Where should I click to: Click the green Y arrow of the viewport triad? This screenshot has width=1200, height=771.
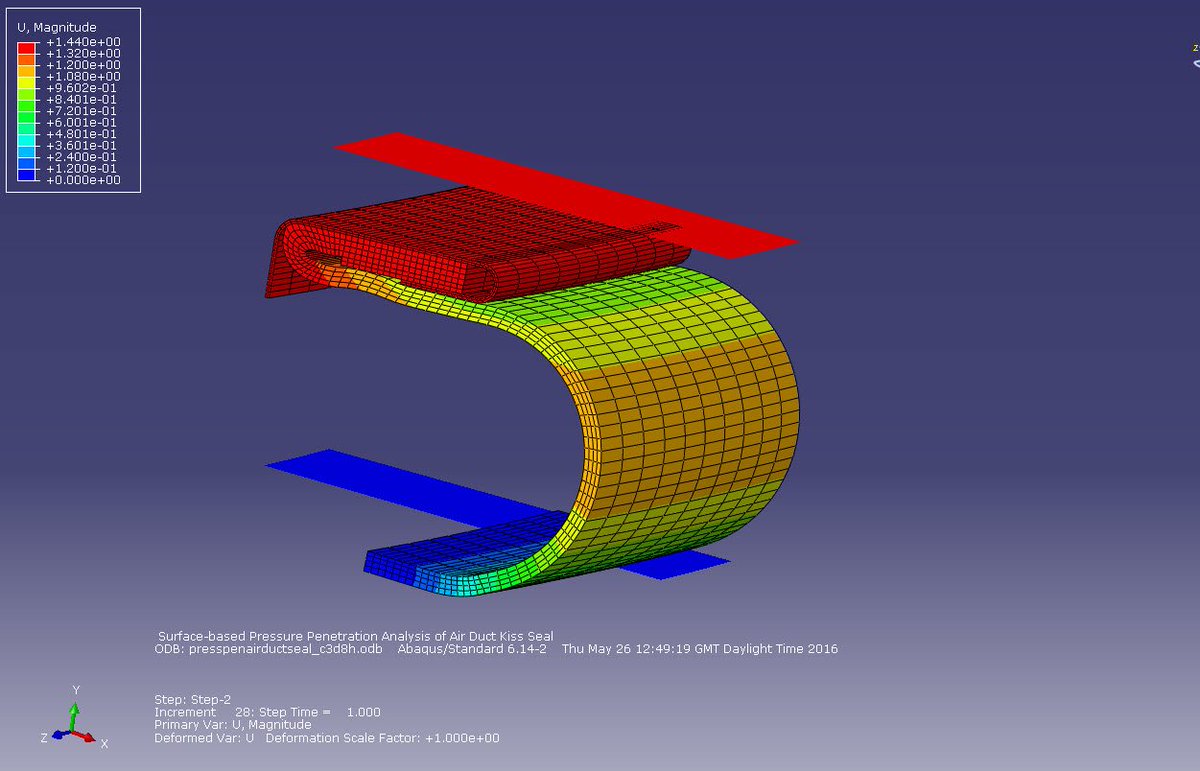tap(74, 712)
